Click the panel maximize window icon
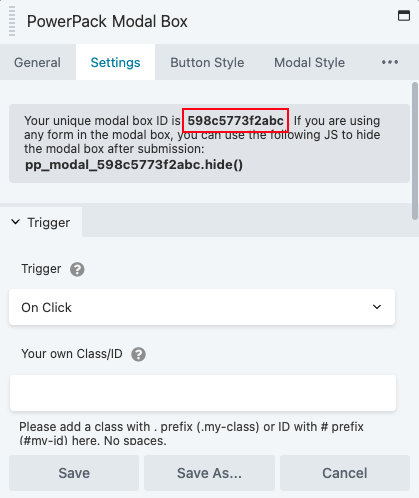The image size is (419, 498). (x=404, y=16)
